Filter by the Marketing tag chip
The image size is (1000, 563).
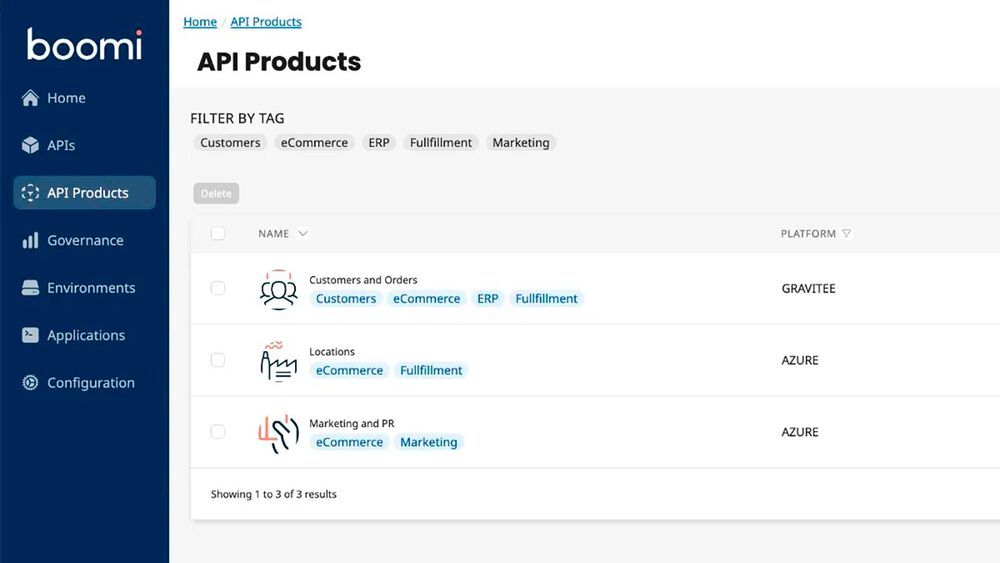521,143
